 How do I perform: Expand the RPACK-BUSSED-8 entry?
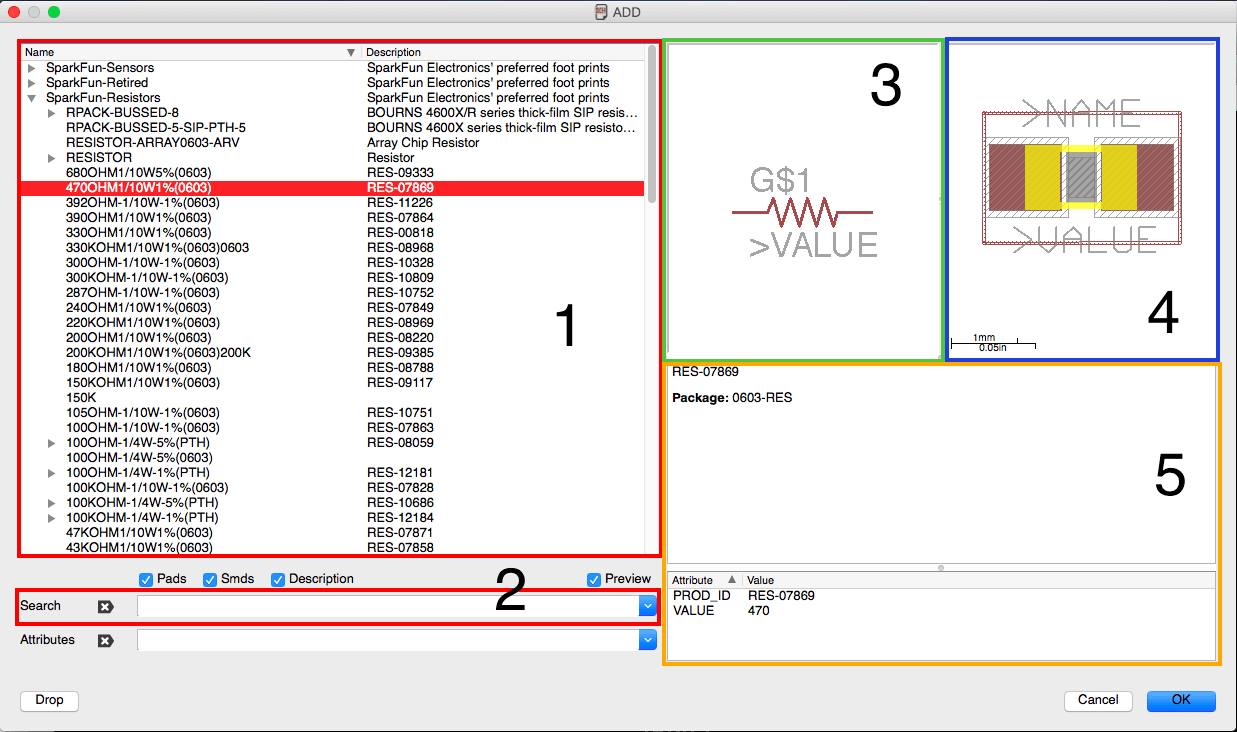(x=51, y=112)
